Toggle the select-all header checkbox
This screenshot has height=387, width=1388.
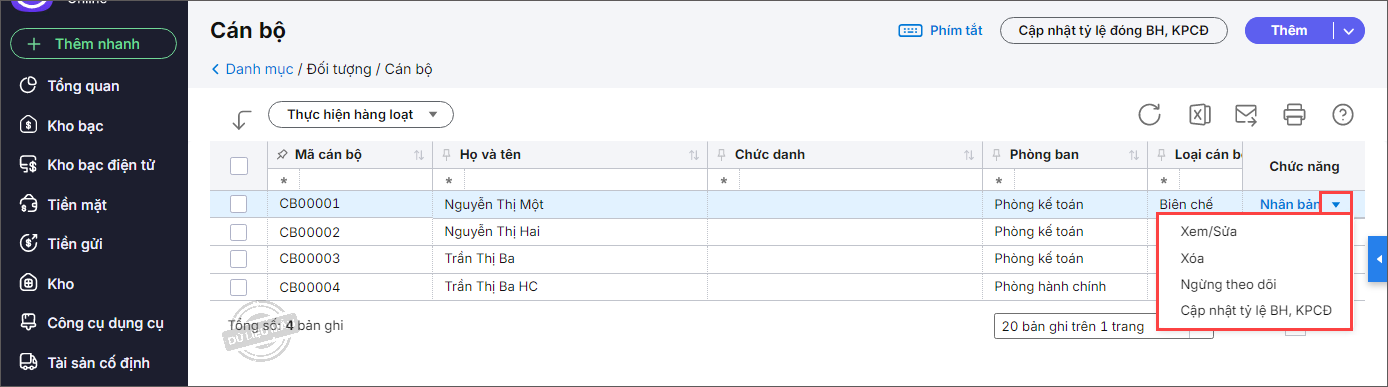pos(238,165)
